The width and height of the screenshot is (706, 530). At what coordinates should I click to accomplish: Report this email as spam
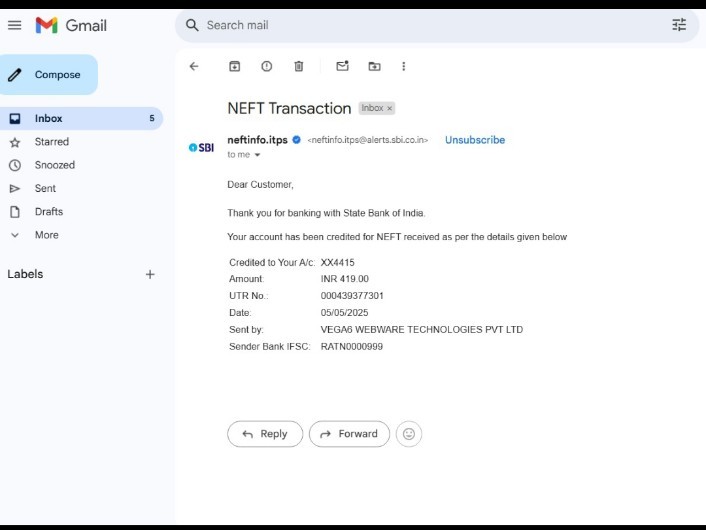[x=267, y=66]
